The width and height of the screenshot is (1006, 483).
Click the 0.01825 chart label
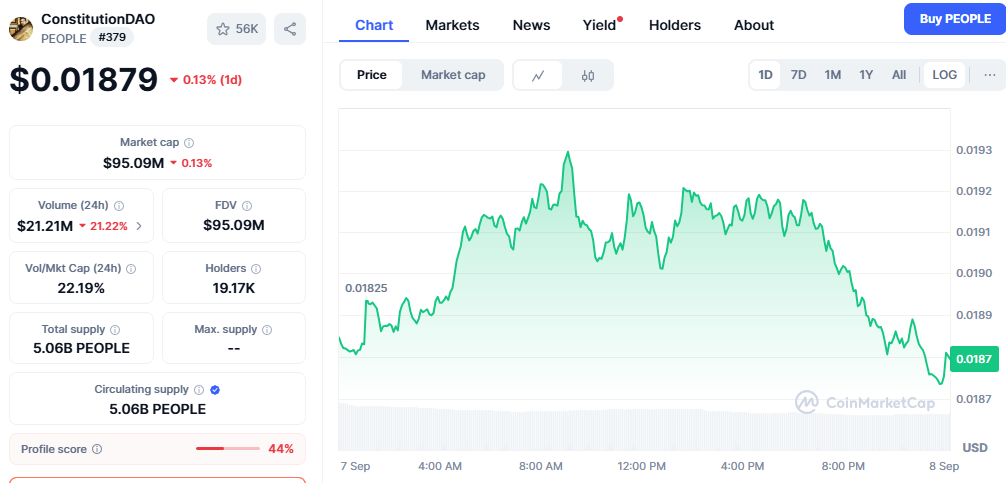(366, 288)
